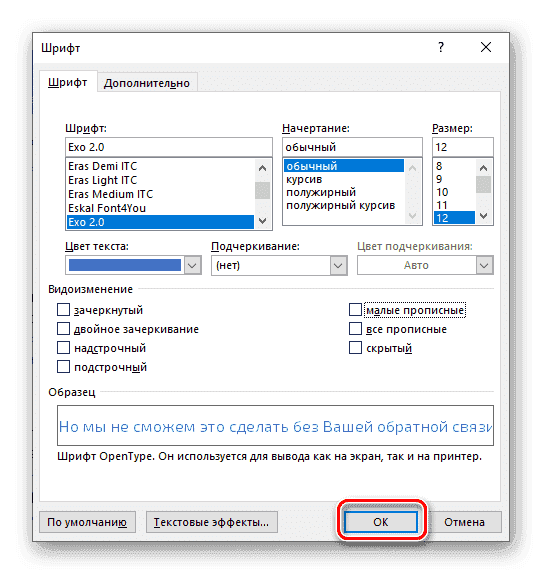Select обычный style in list
This screenshot has width=542, height=574.
[x=344, y=166]
